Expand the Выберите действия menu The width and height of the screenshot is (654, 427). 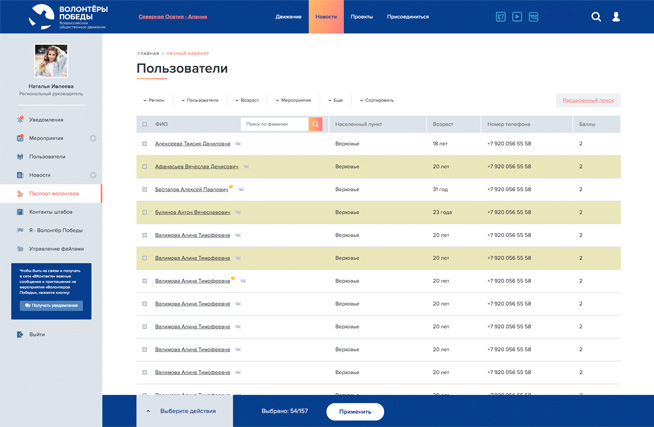coord(181,411)
